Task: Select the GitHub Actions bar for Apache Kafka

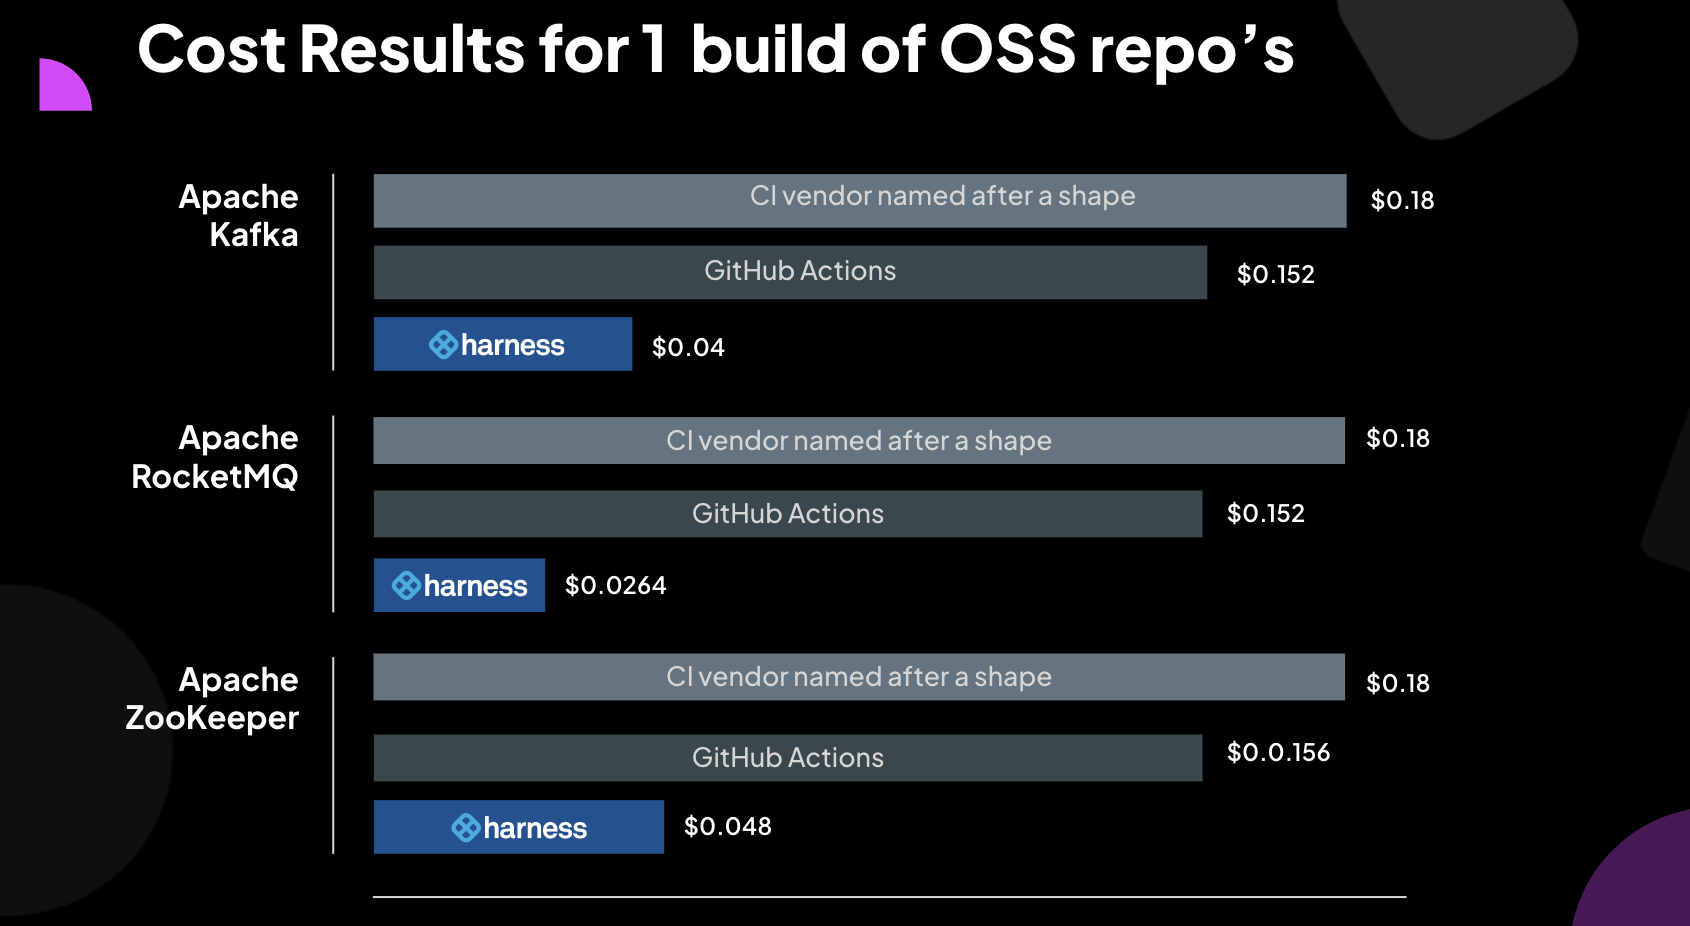Action: pyautogui.click(x=790, y=272)
